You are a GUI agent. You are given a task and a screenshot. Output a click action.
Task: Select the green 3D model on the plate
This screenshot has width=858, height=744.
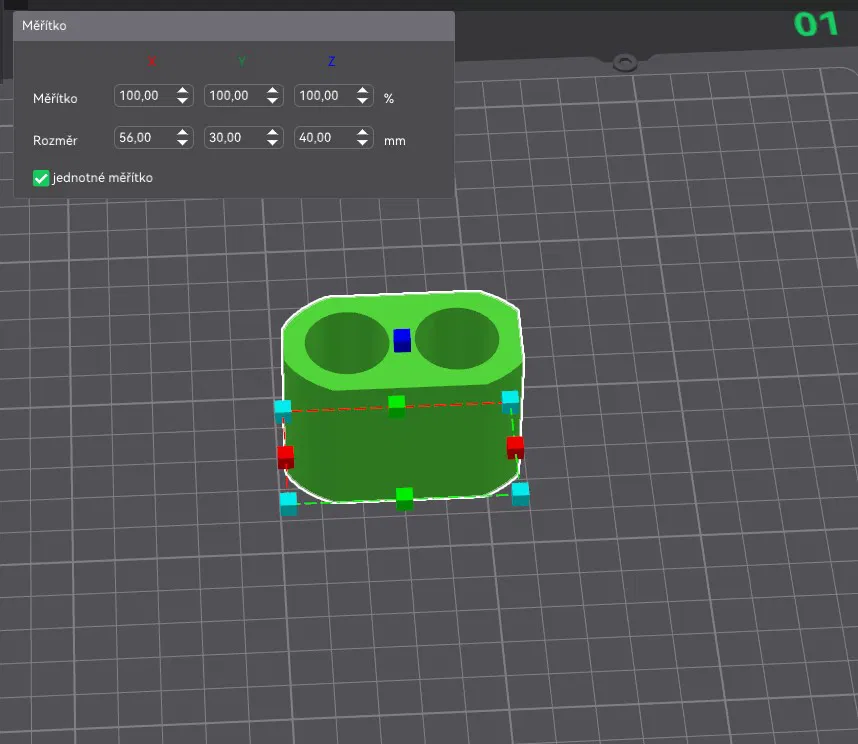coord(400,450)
